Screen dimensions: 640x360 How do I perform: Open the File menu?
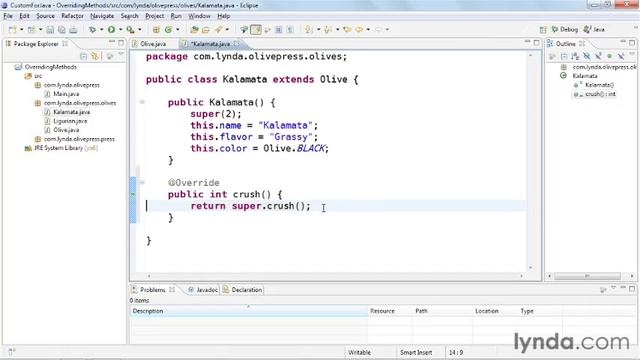(8, 16)
